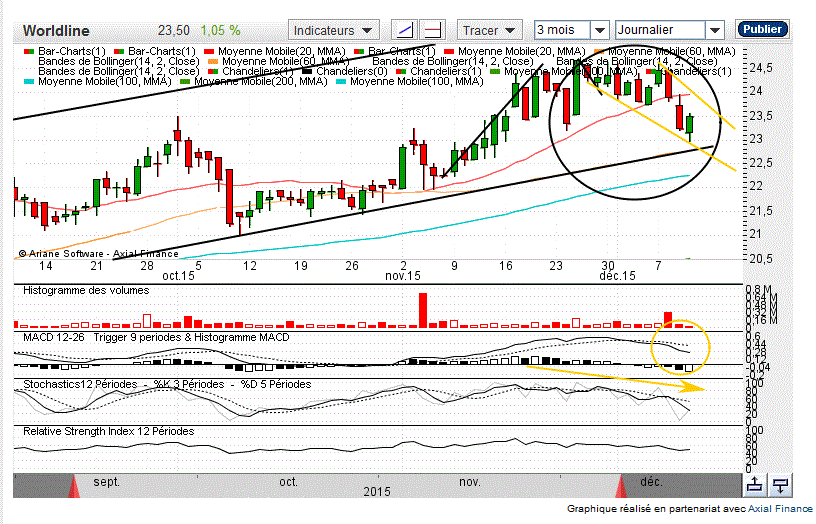Screen dimensions: 816x524
Task: Select the right red timeline marker near 'déc.'
Action: (x=621, y=486)
